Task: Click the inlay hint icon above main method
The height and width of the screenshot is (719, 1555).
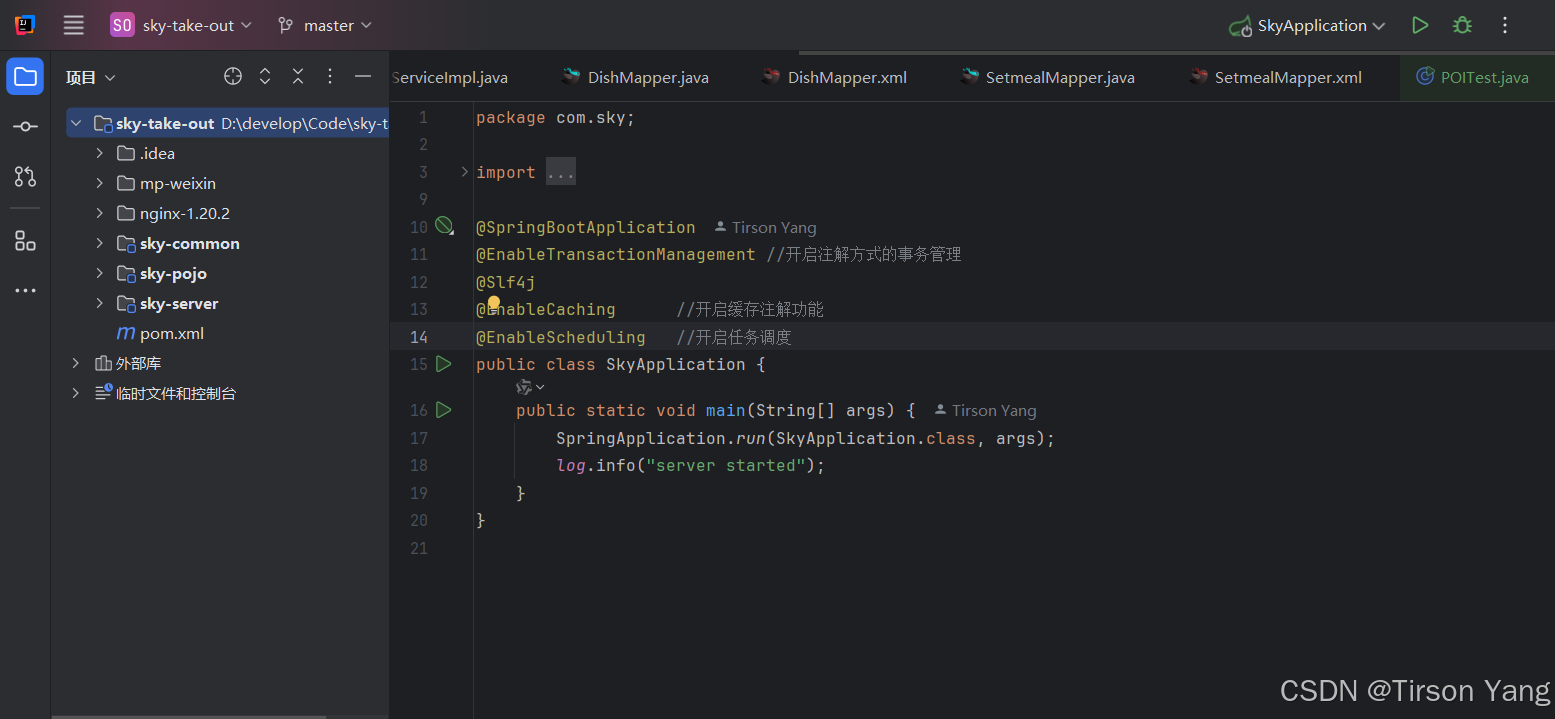Action: click(x=529, y=387)
